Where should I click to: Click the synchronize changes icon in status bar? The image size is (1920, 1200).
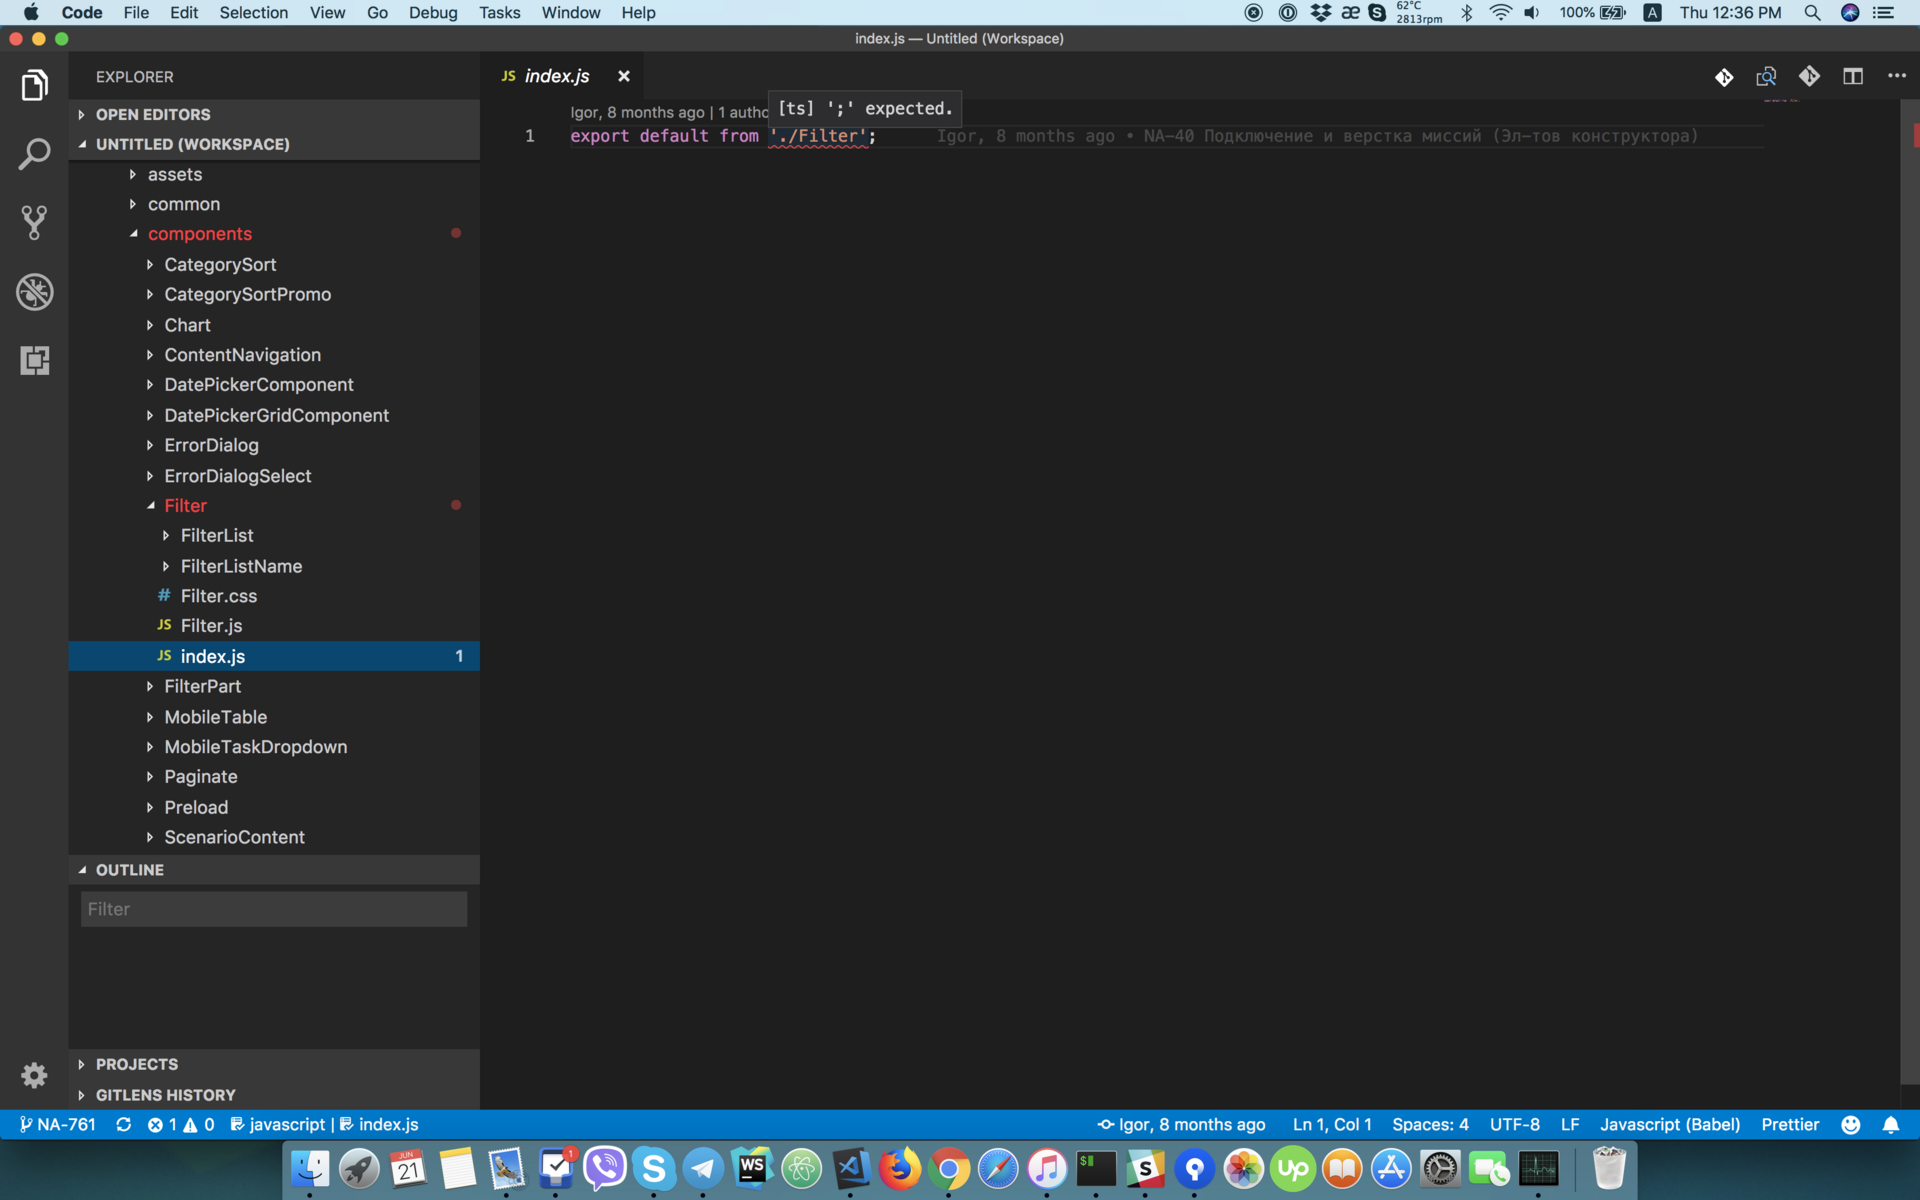point(123,1125)
